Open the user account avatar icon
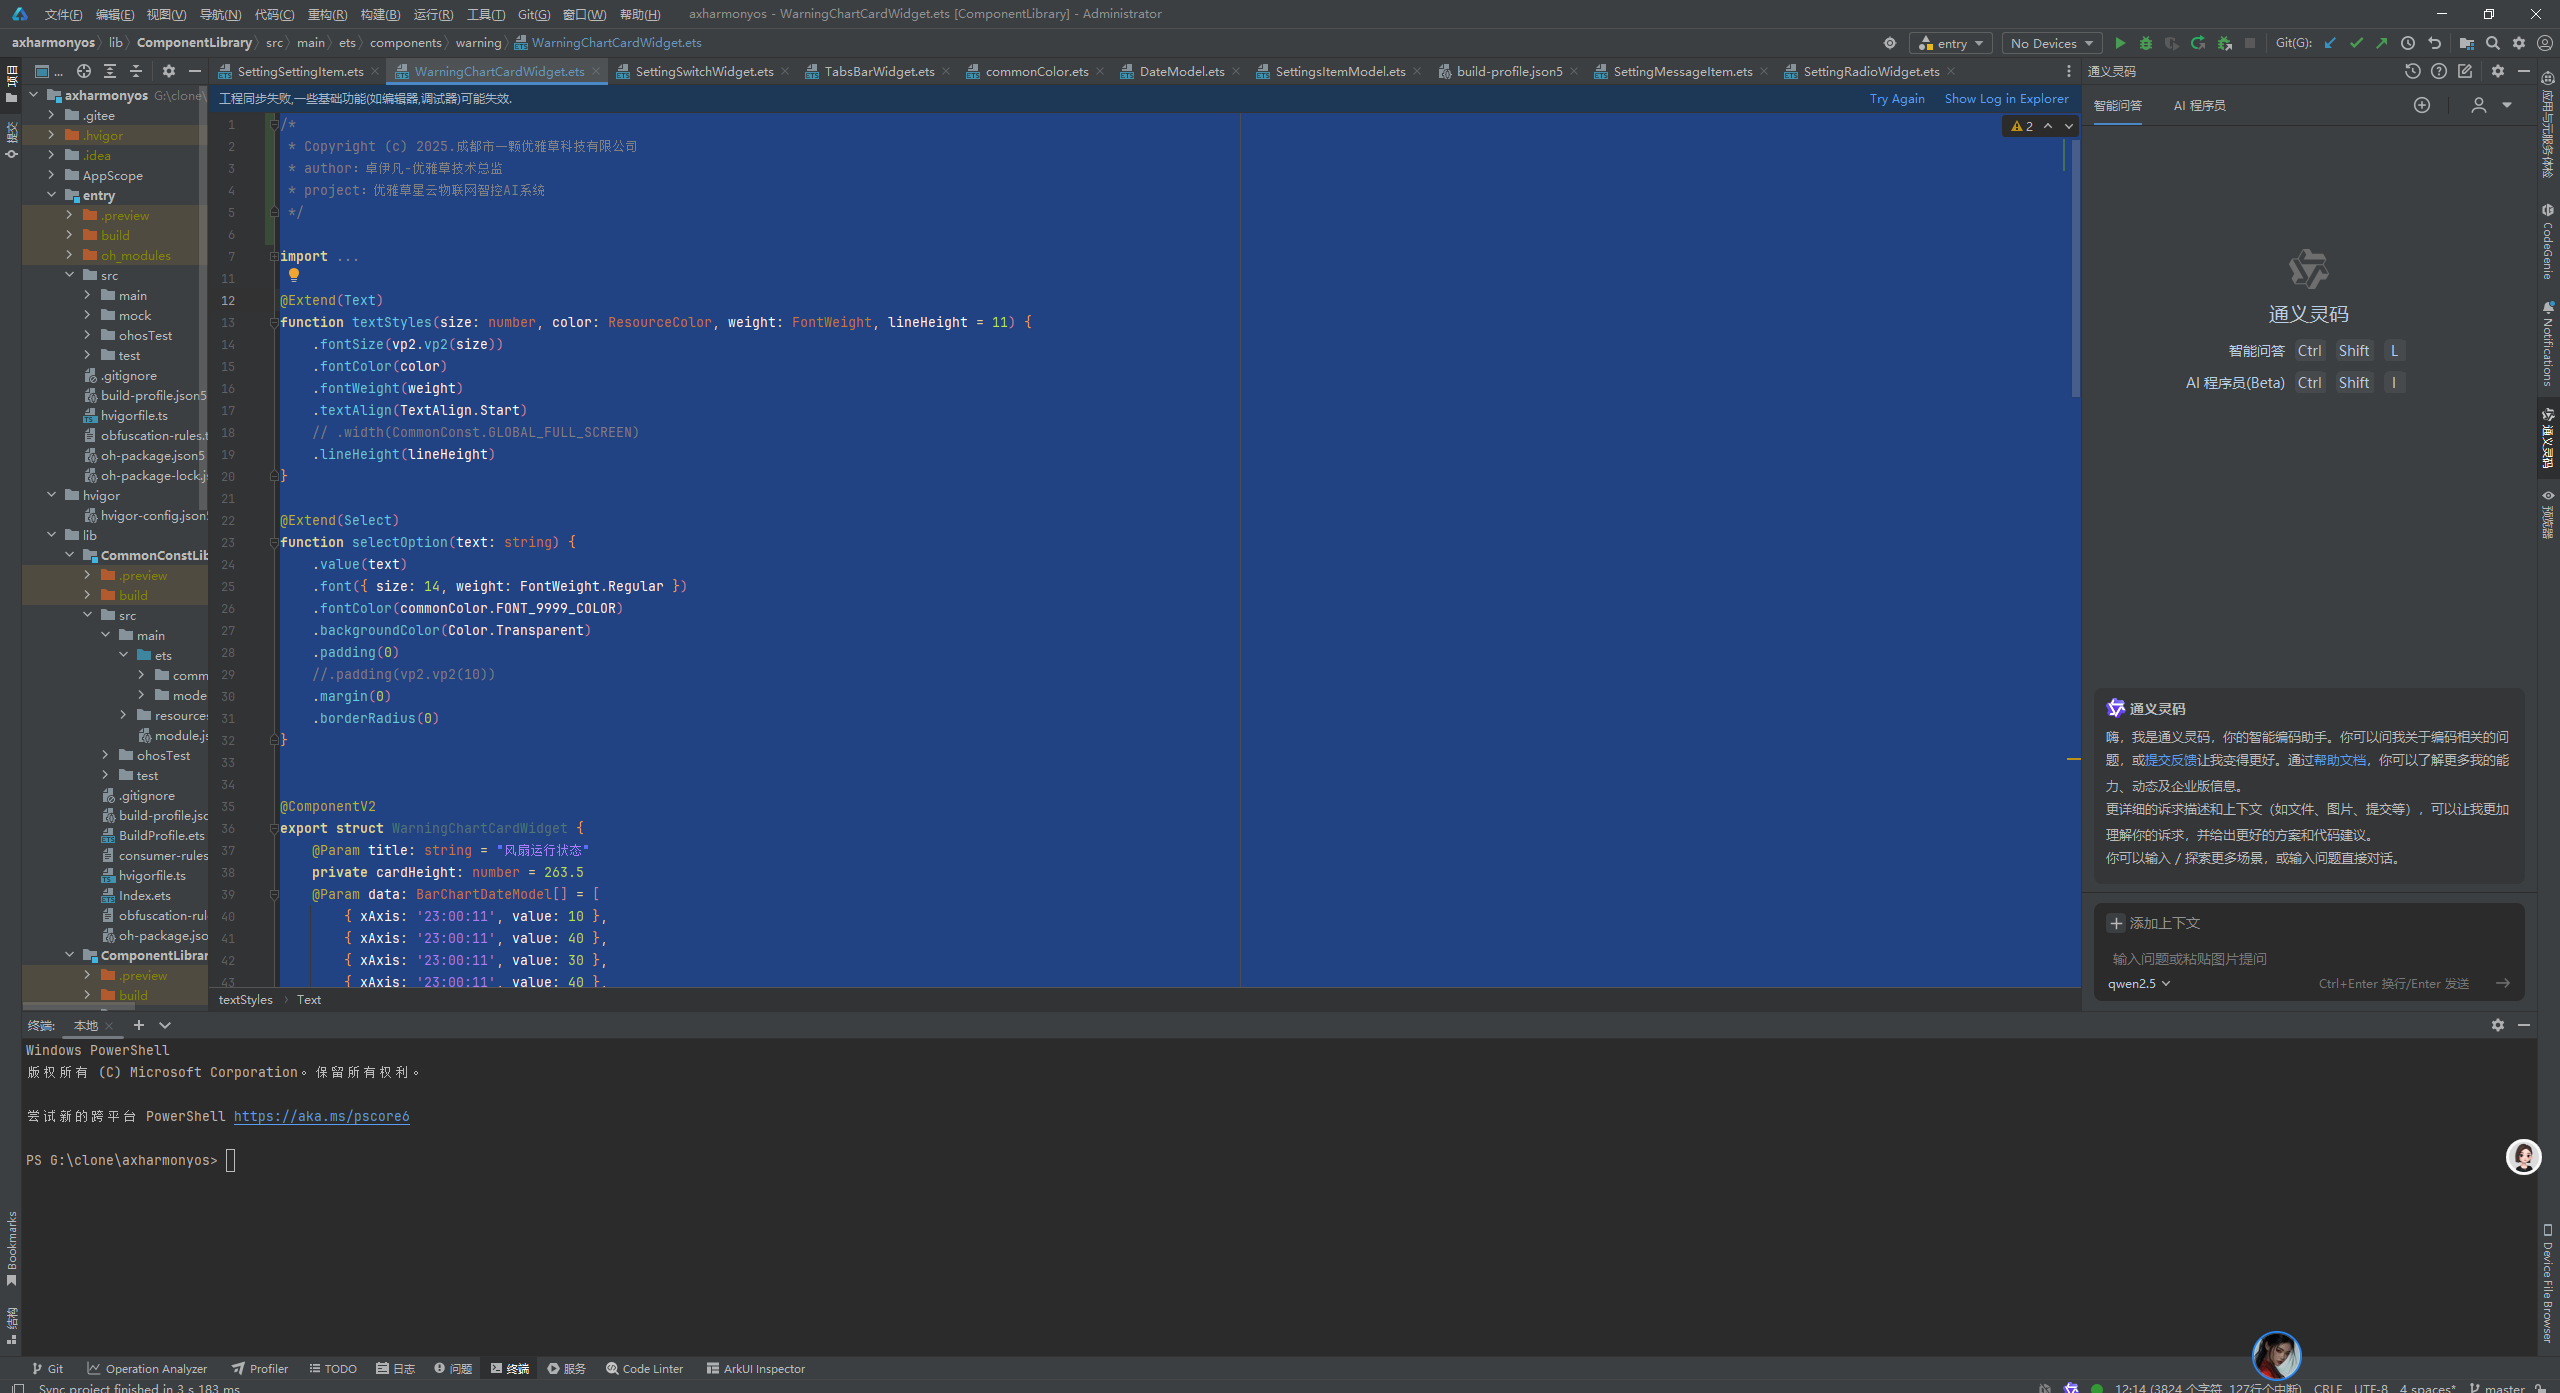2560x1393 pixels. [x=2545, y=43]
